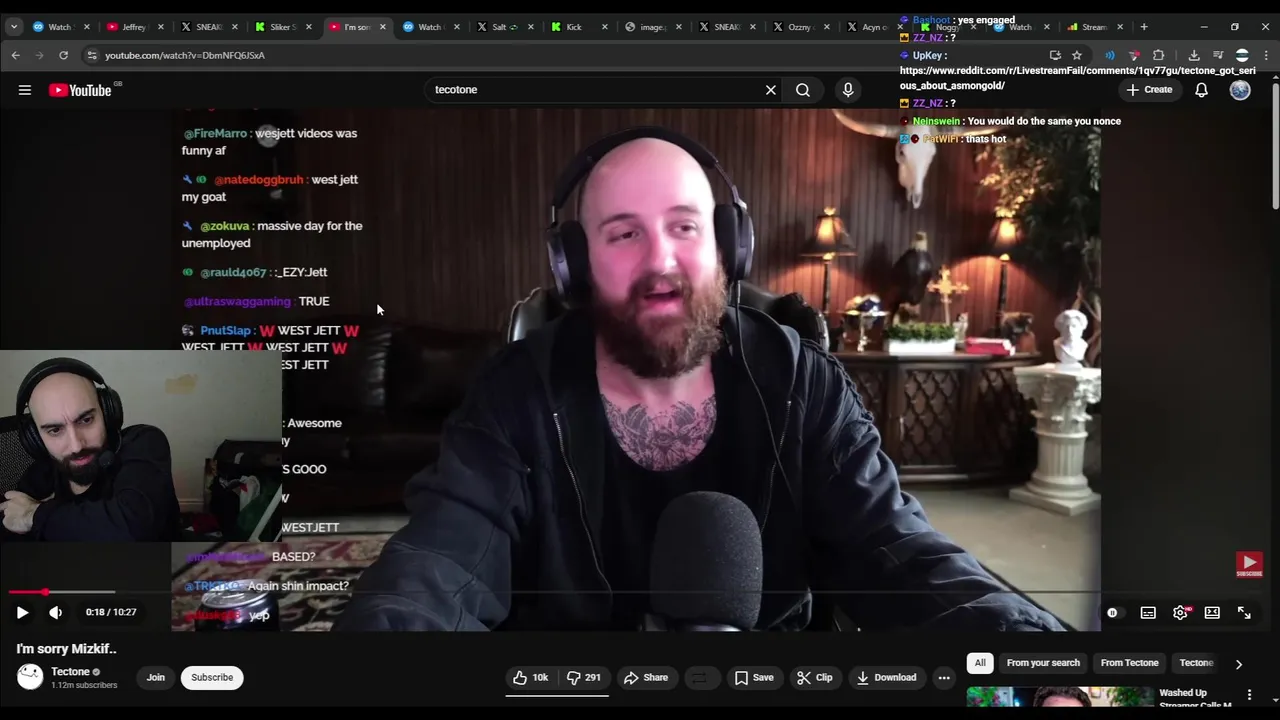Screen dimensions: 1280x720
Task: Dislike the video showing 291
Action: (x=584, y=678)
